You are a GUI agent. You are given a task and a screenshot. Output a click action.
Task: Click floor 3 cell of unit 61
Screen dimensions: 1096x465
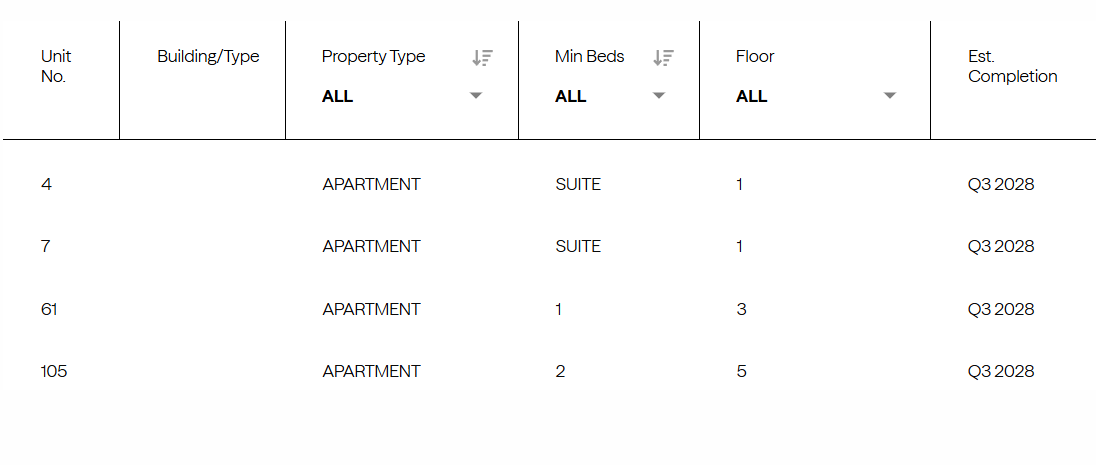[x=741, y=309]
